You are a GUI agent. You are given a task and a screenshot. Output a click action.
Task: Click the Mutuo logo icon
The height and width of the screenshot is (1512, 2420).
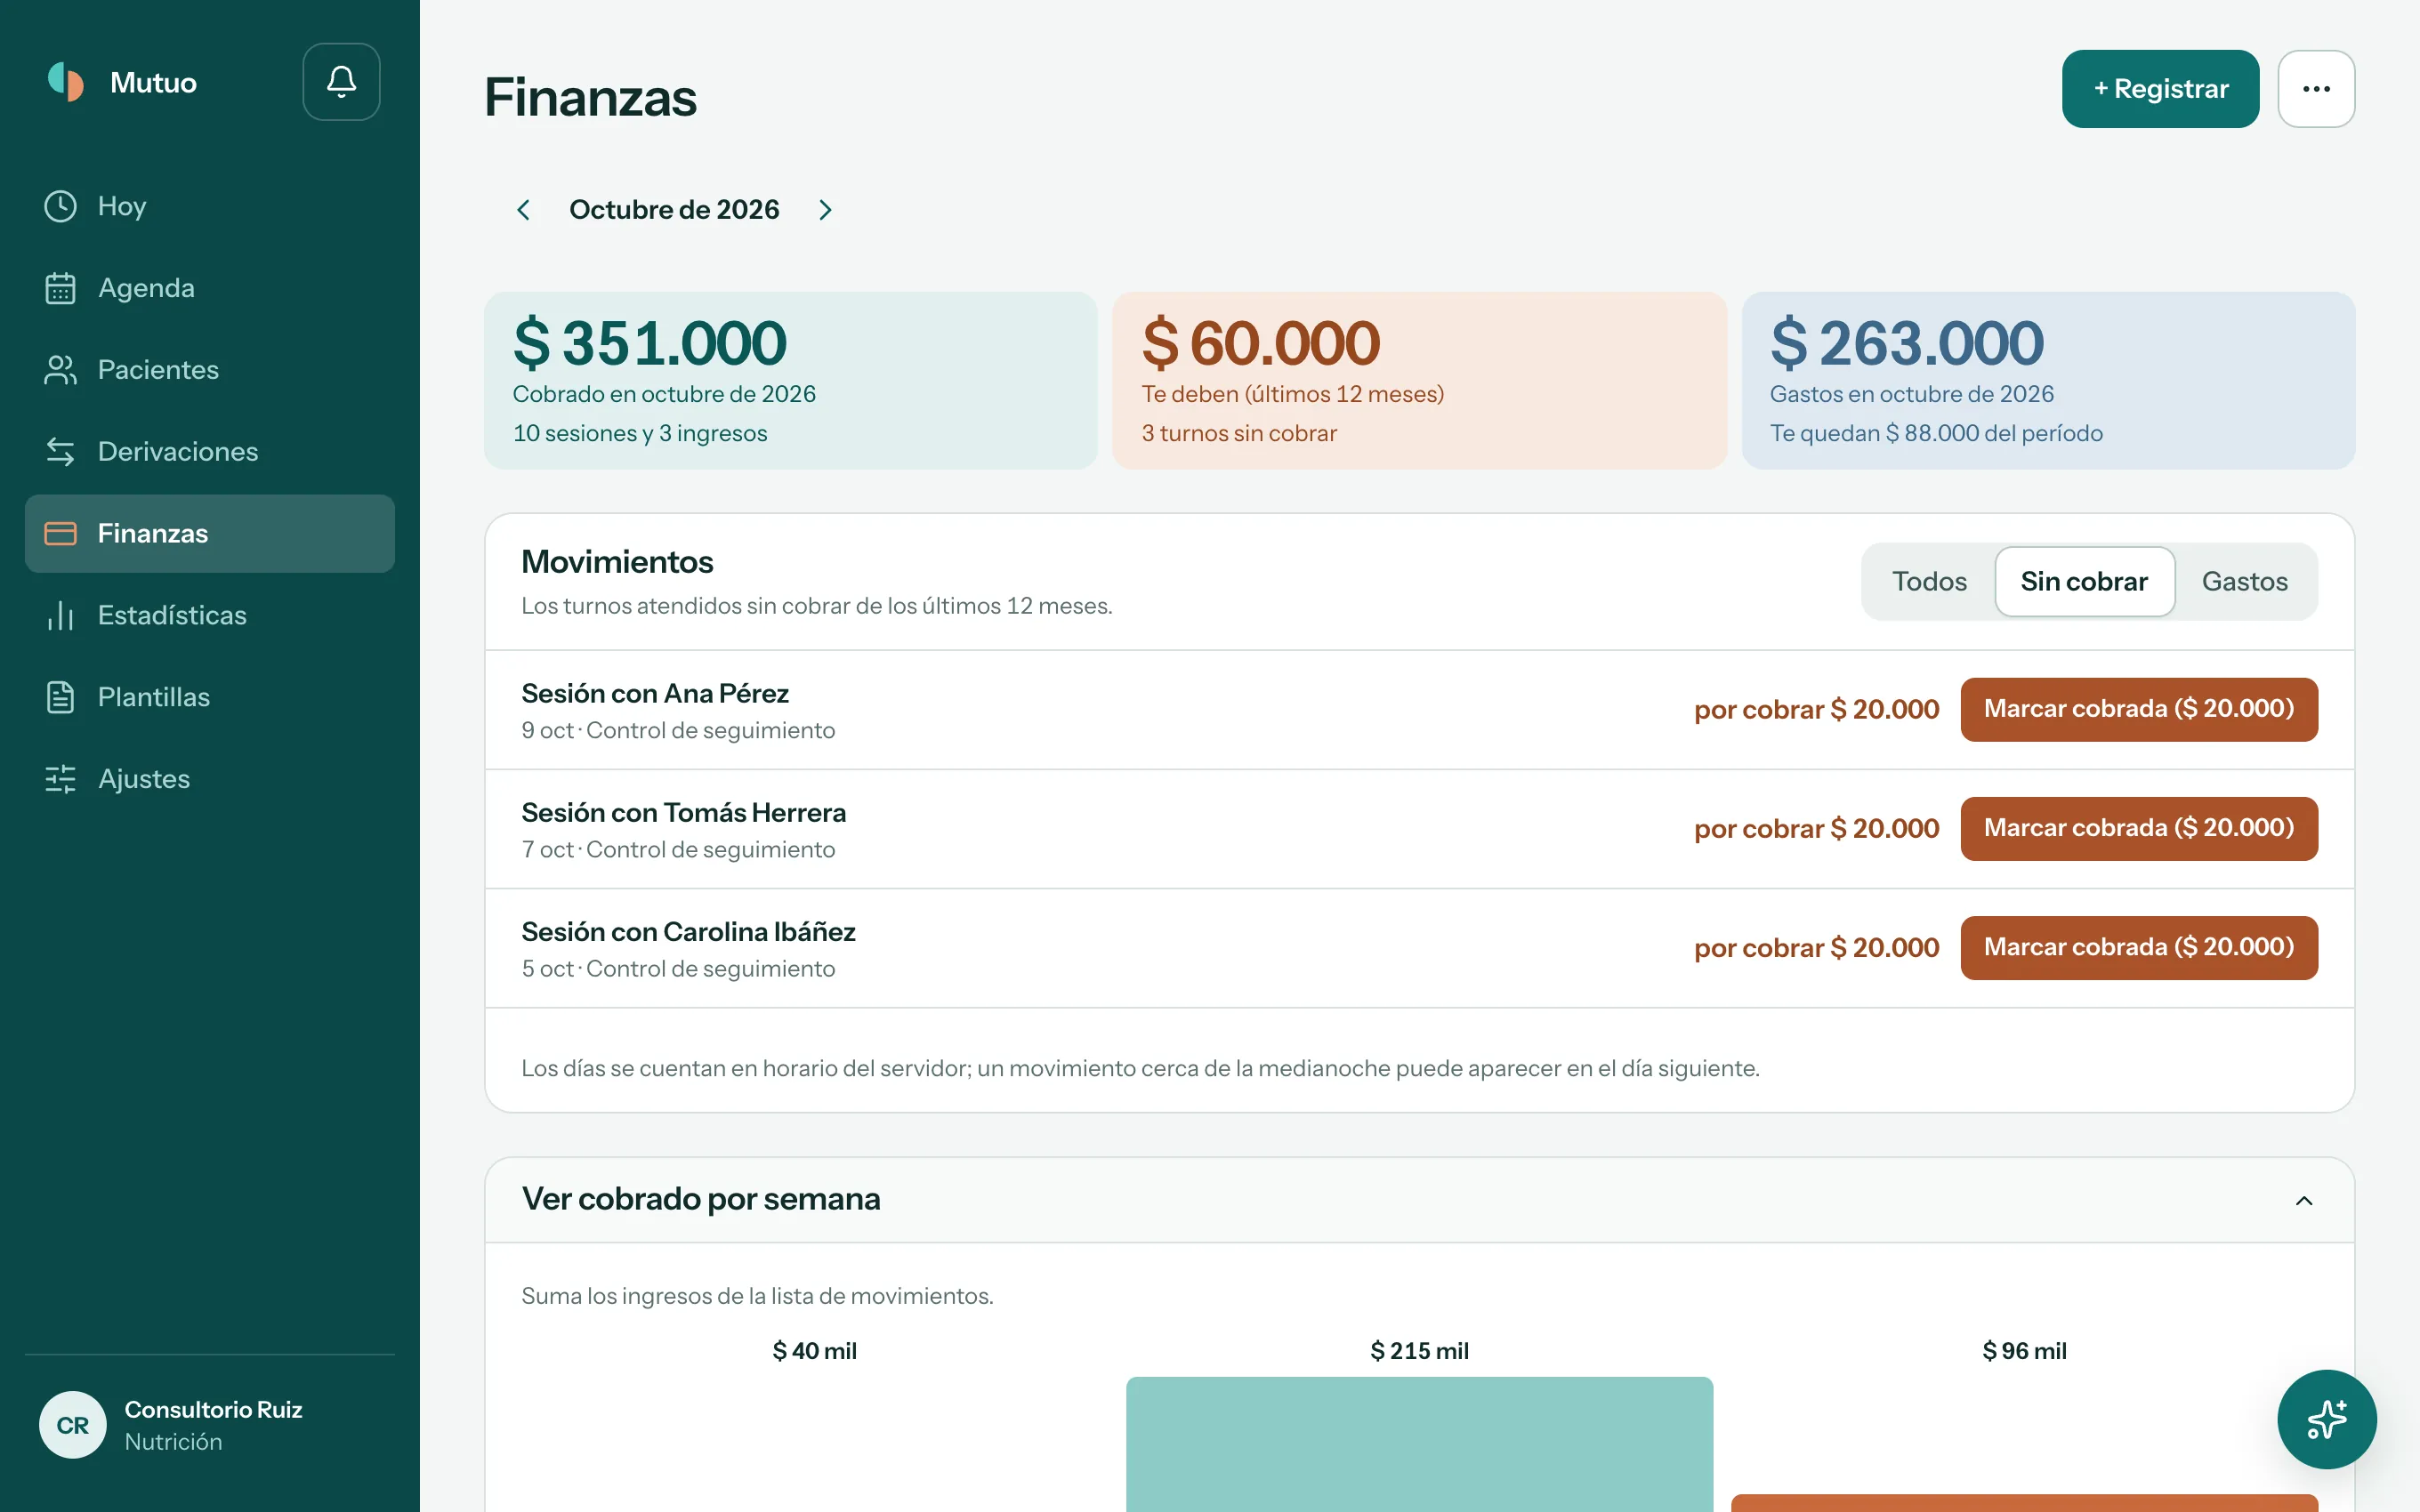tap(66, 82)
